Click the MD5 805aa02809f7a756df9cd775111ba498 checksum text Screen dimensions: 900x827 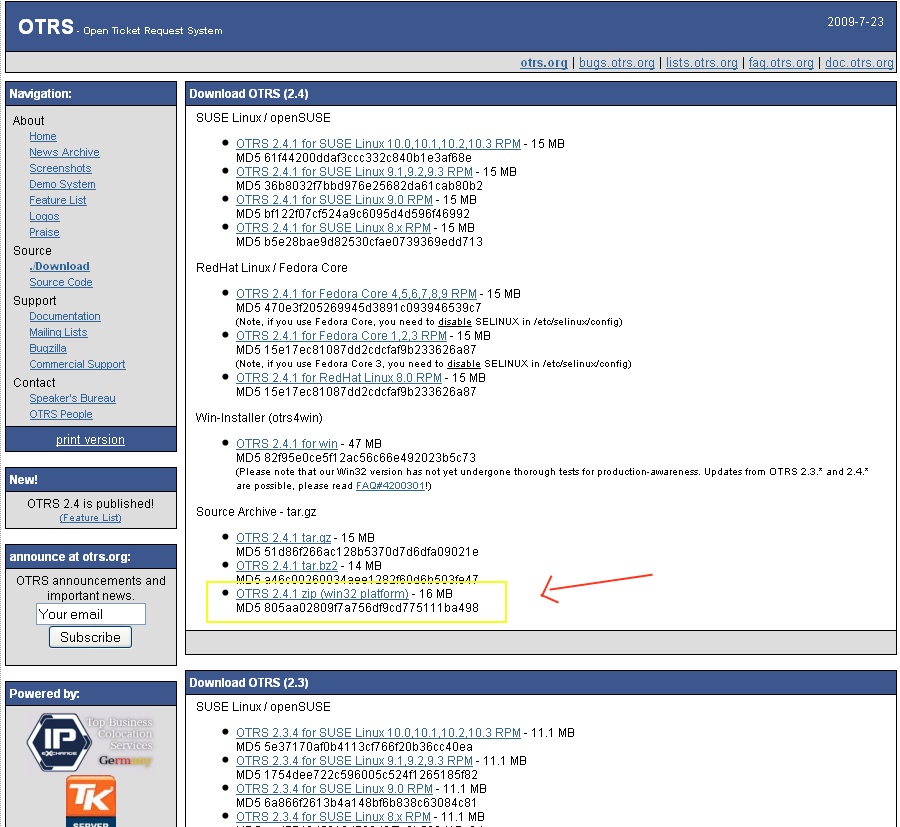357,608
